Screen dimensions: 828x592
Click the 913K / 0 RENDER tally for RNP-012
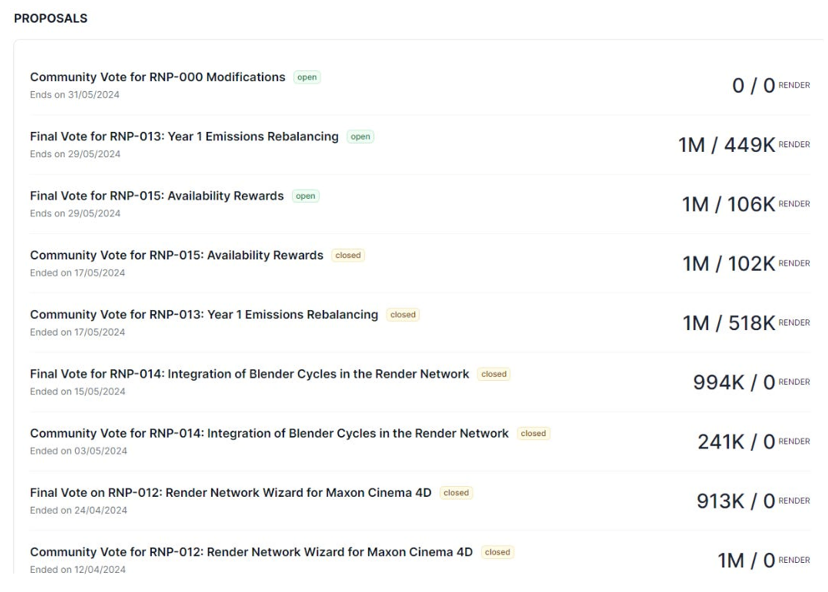point(753,500)
